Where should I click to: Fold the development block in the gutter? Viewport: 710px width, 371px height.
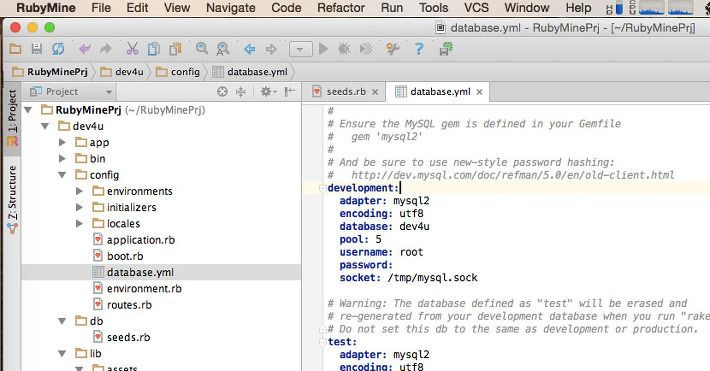click(322, 188)
